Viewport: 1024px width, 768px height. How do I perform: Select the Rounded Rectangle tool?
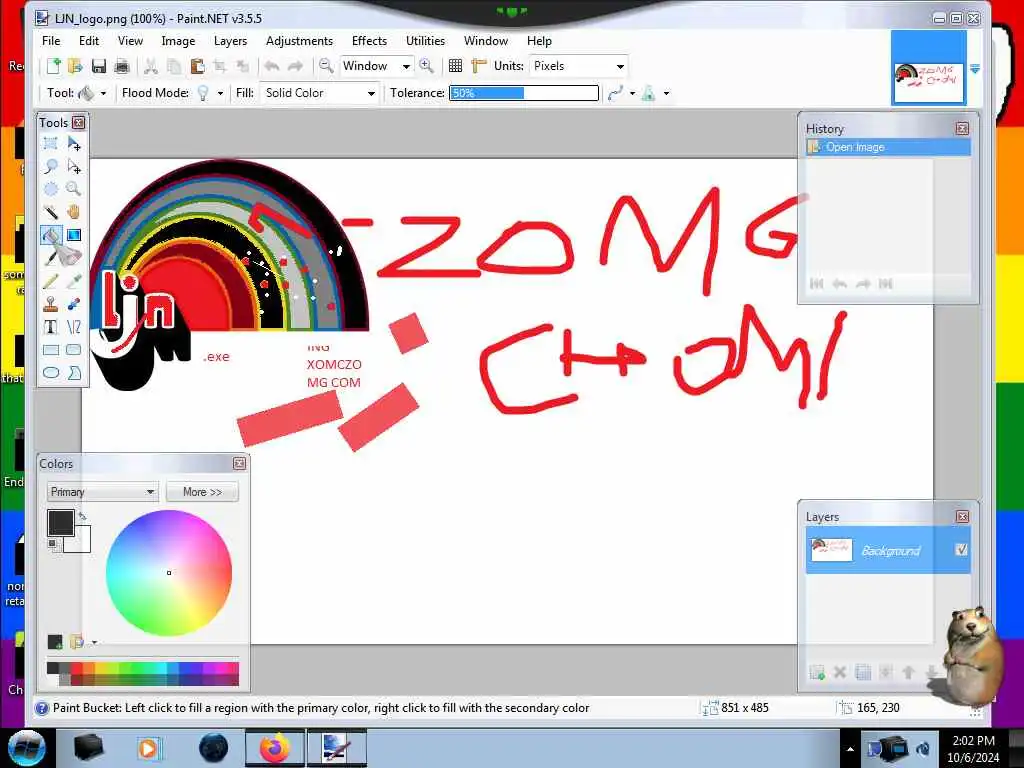(74, 350)
